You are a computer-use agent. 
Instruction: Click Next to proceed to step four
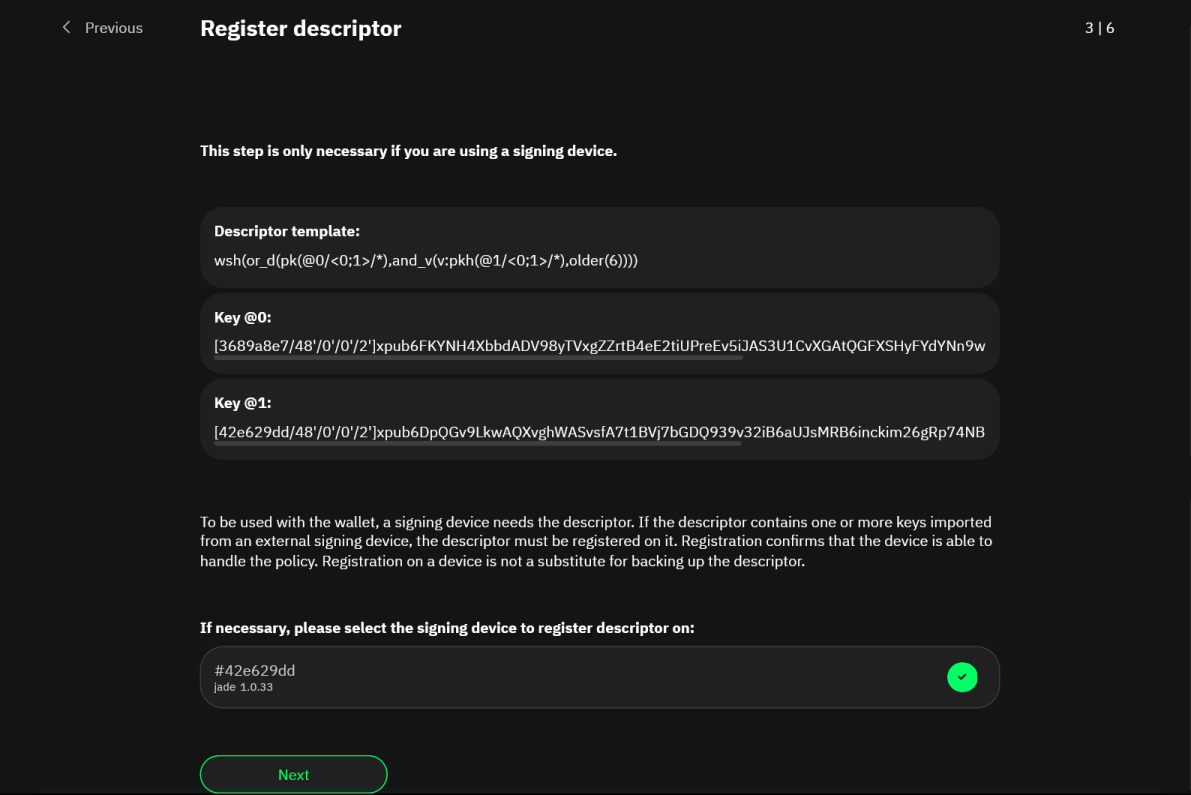coord(293,774)
